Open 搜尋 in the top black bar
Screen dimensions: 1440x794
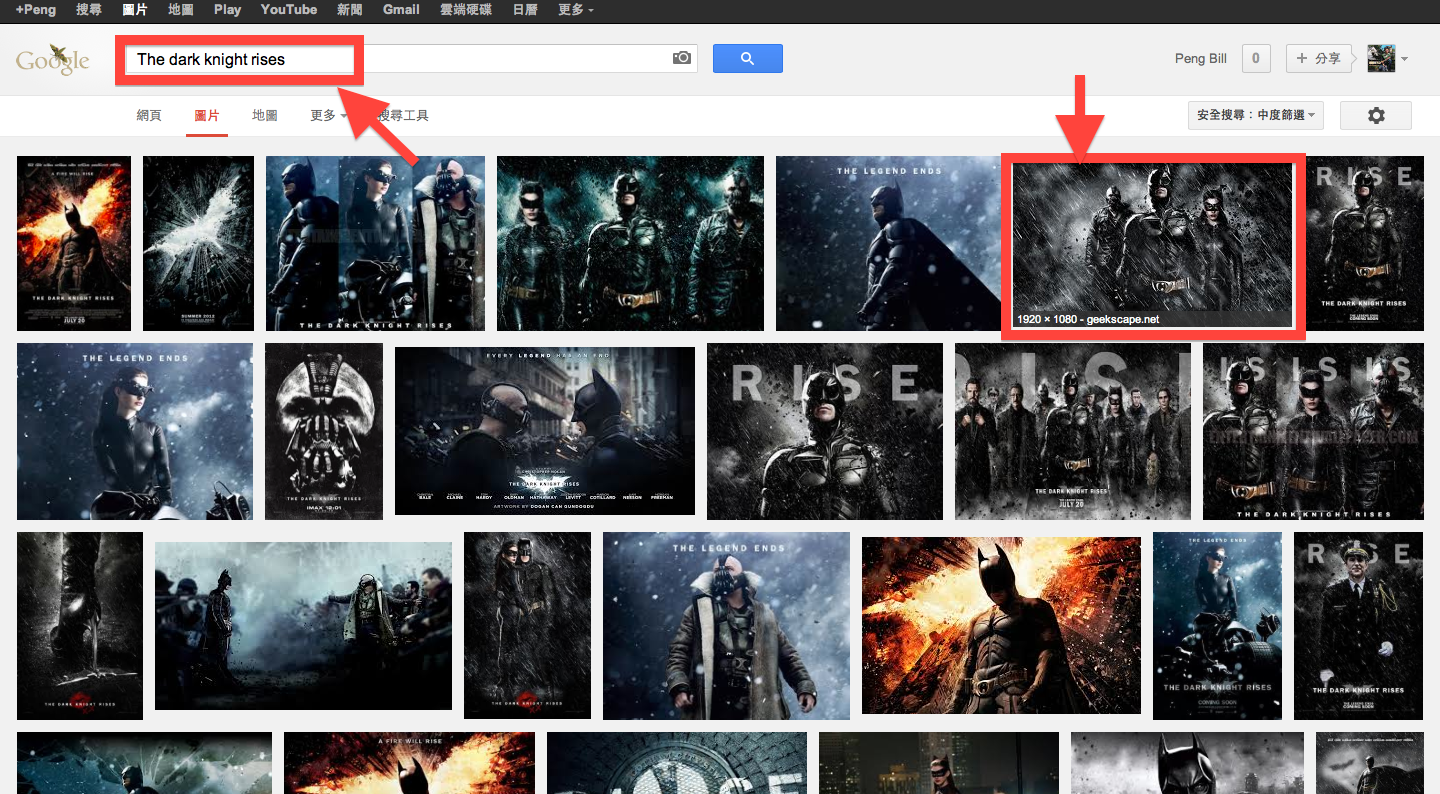[88, 9]
